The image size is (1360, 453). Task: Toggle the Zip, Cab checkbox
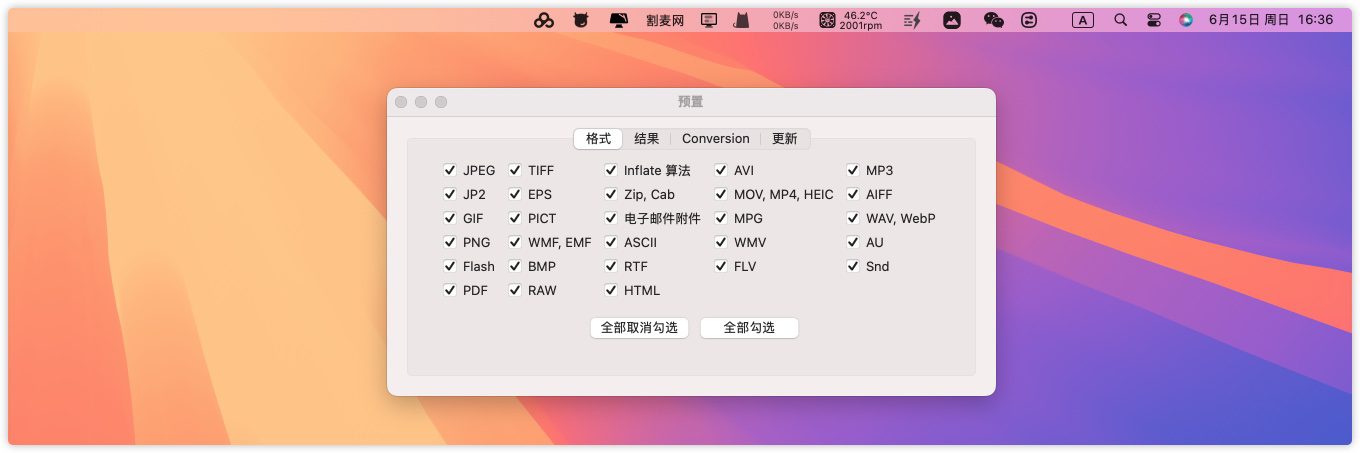coord(611,194)
